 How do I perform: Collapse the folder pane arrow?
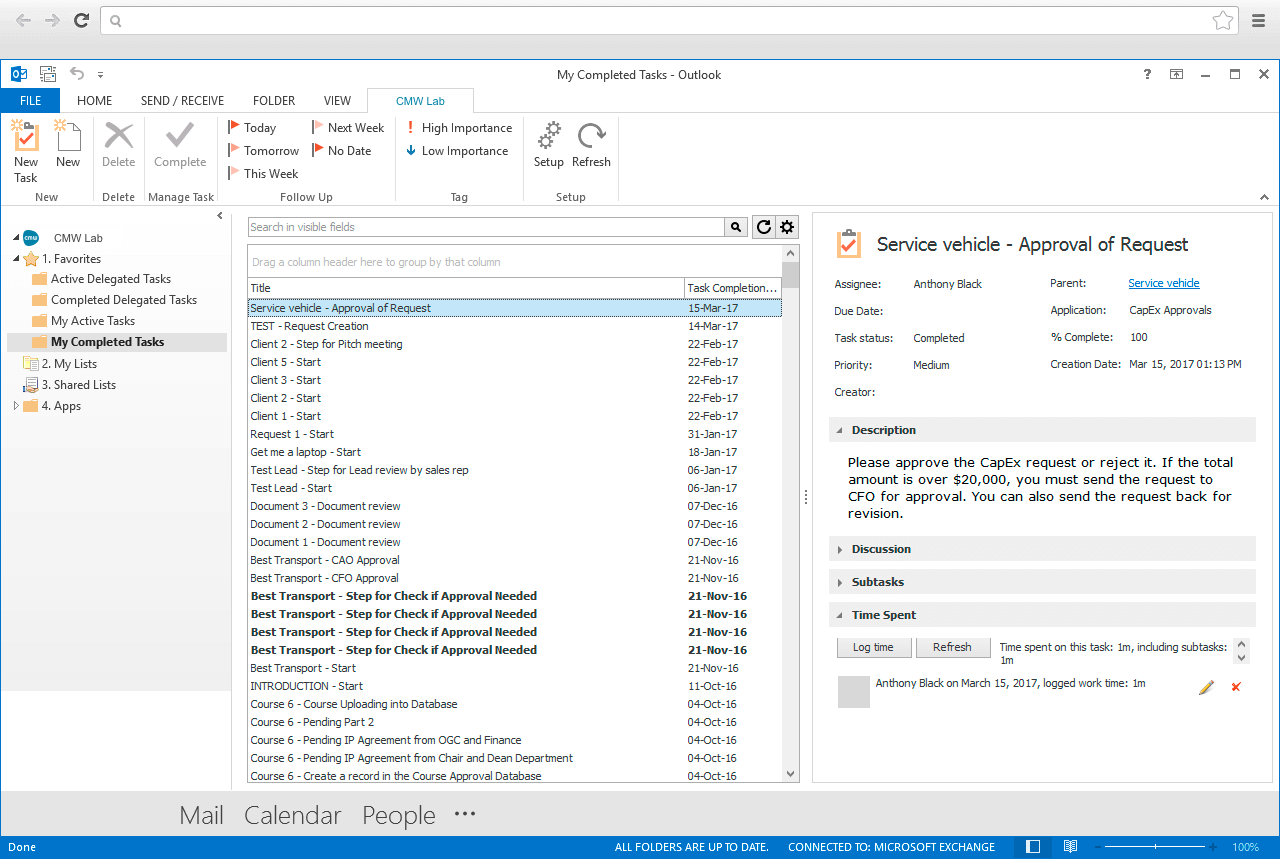pos(220,216)
